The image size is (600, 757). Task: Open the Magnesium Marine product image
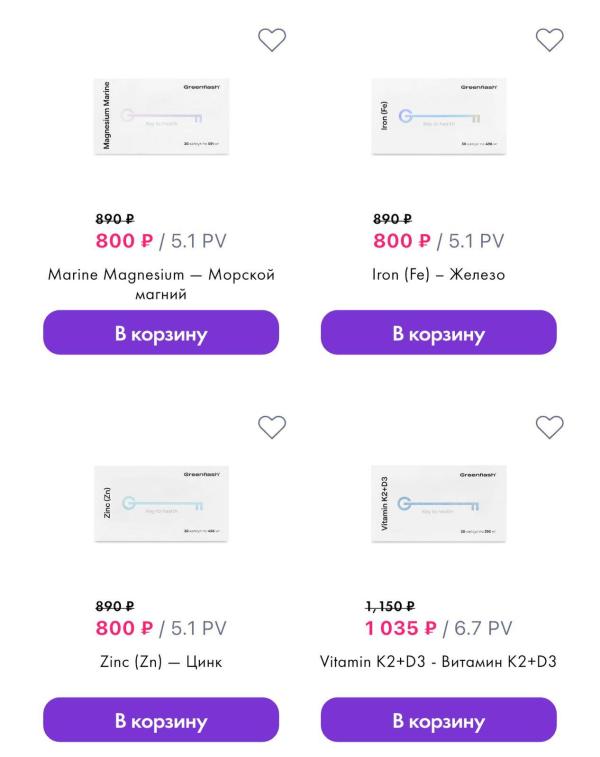pos(161,115)
